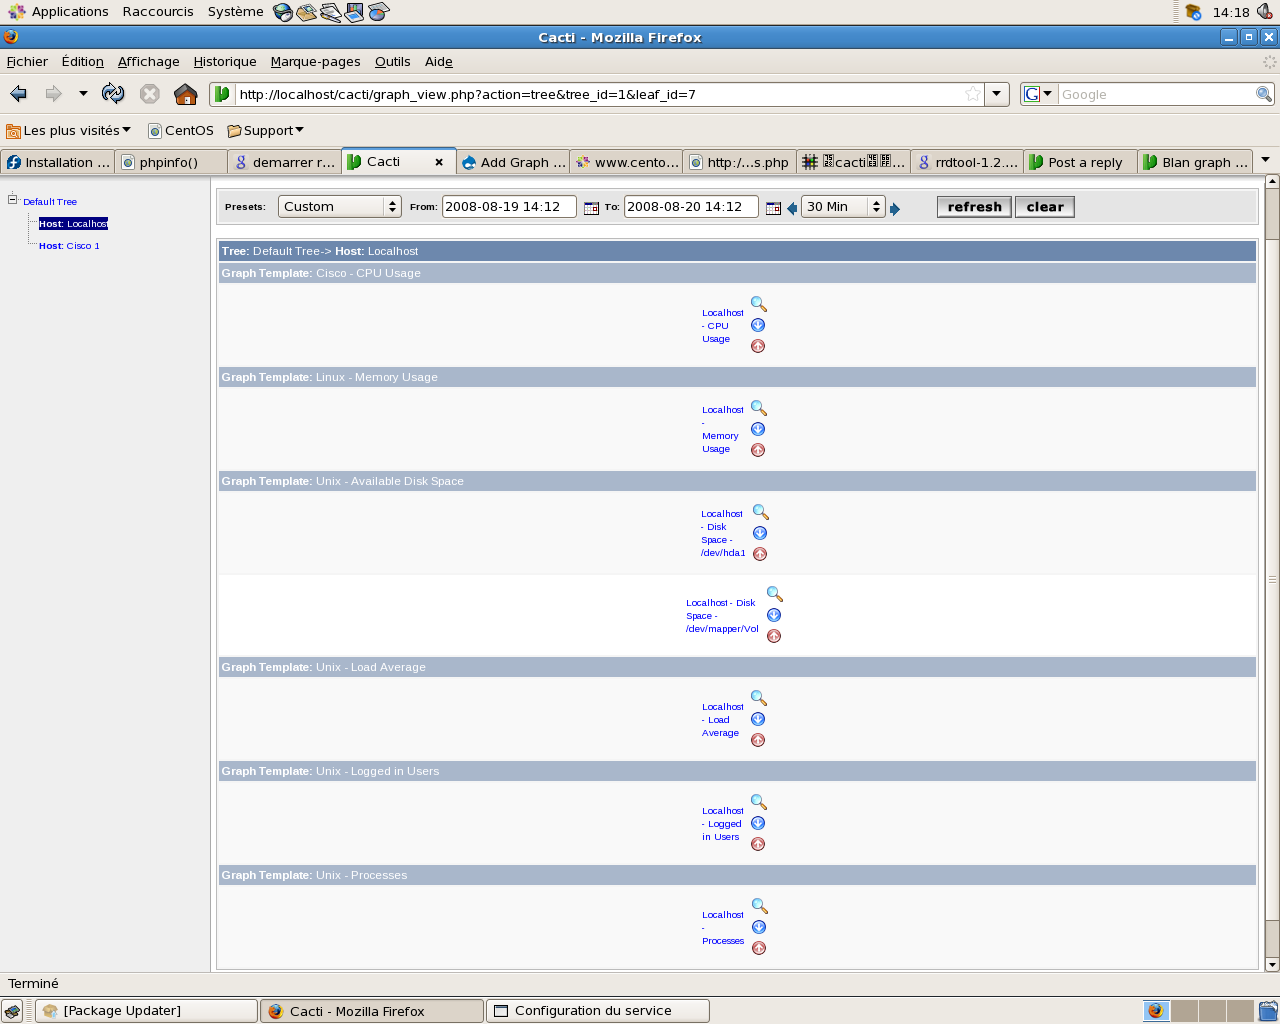
Task: Click the red arrow icon beside Logged in Users
Action: [x=758, y=844]
